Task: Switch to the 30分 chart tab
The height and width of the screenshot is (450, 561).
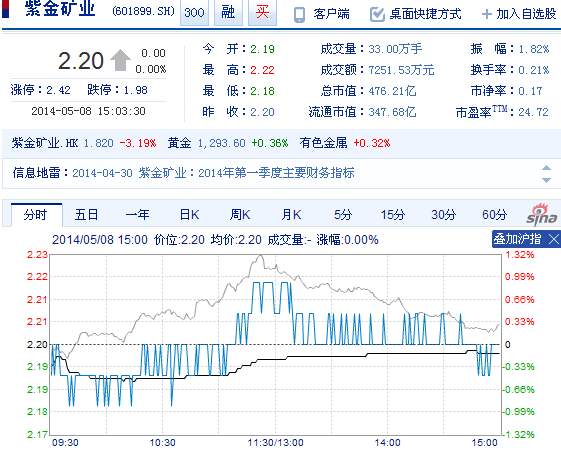Action: coord(444,215)
